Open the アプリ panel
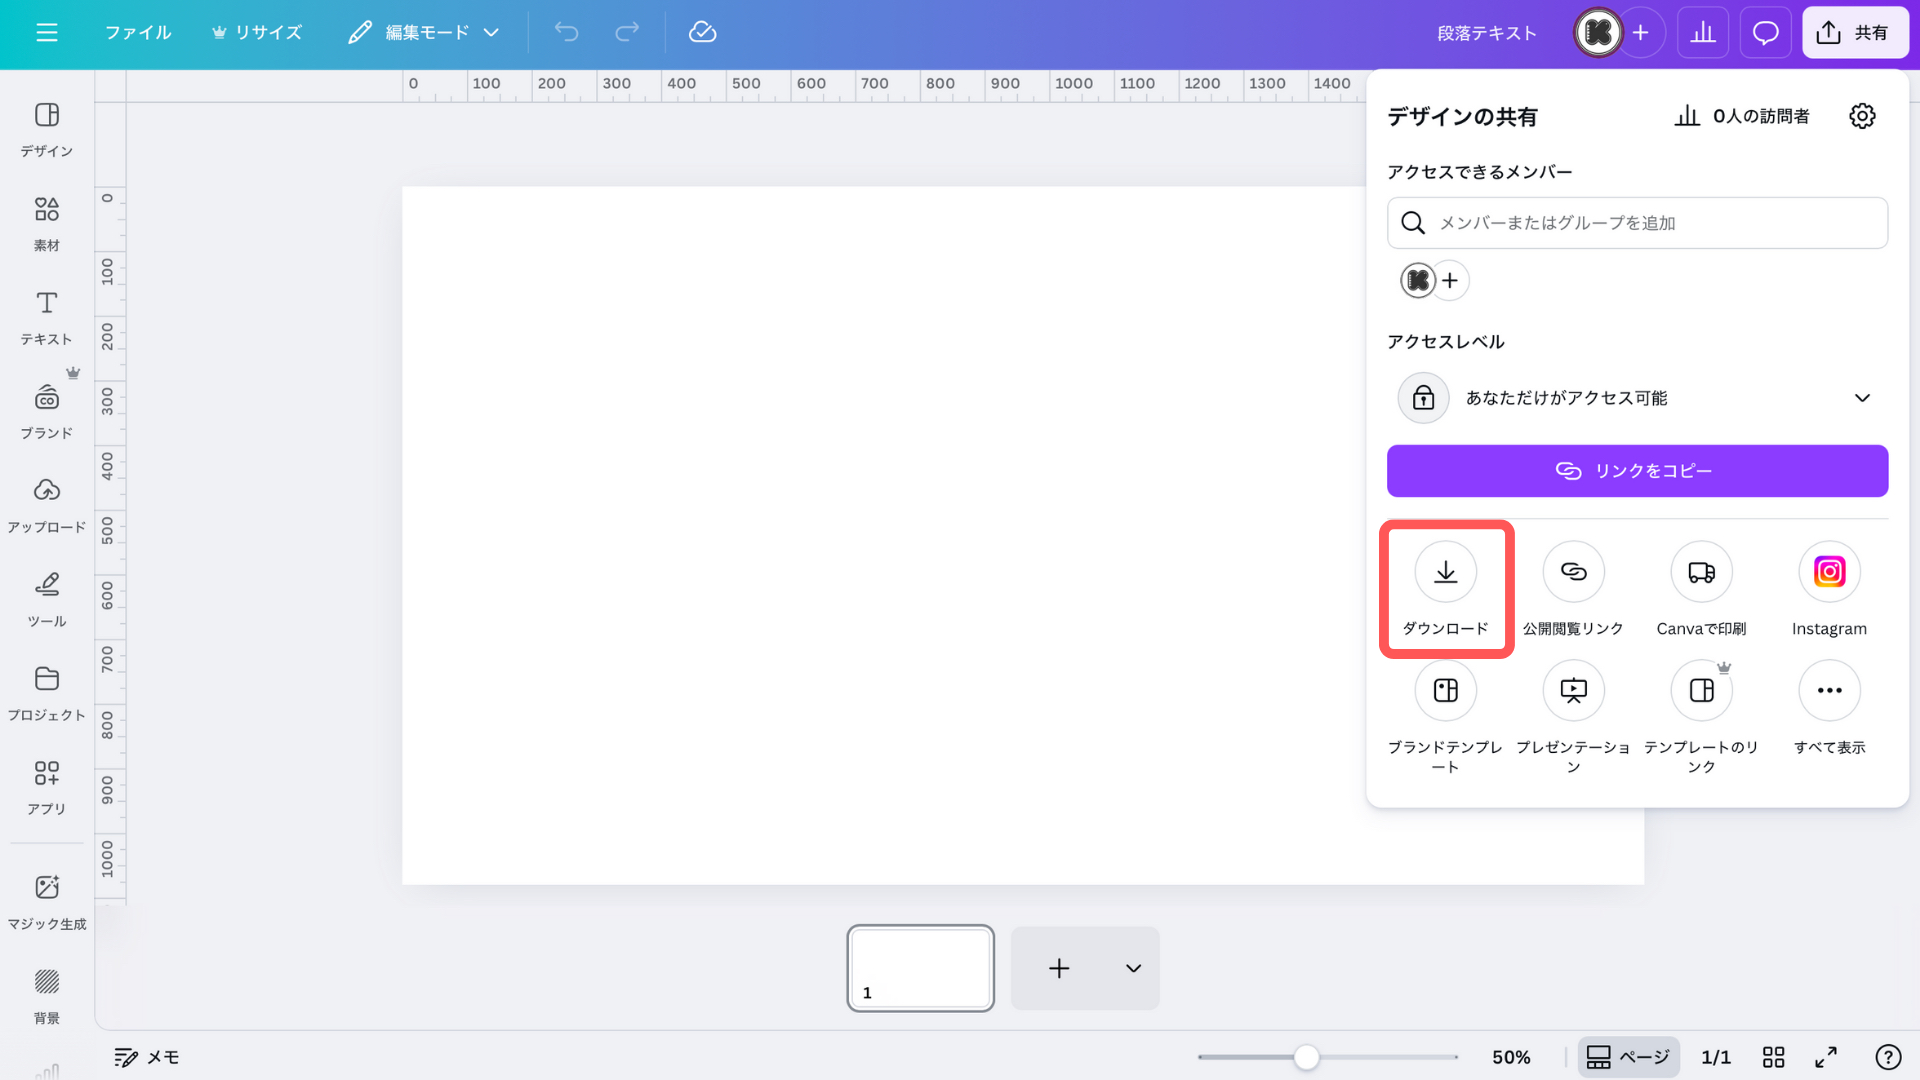 pos(47,788)
